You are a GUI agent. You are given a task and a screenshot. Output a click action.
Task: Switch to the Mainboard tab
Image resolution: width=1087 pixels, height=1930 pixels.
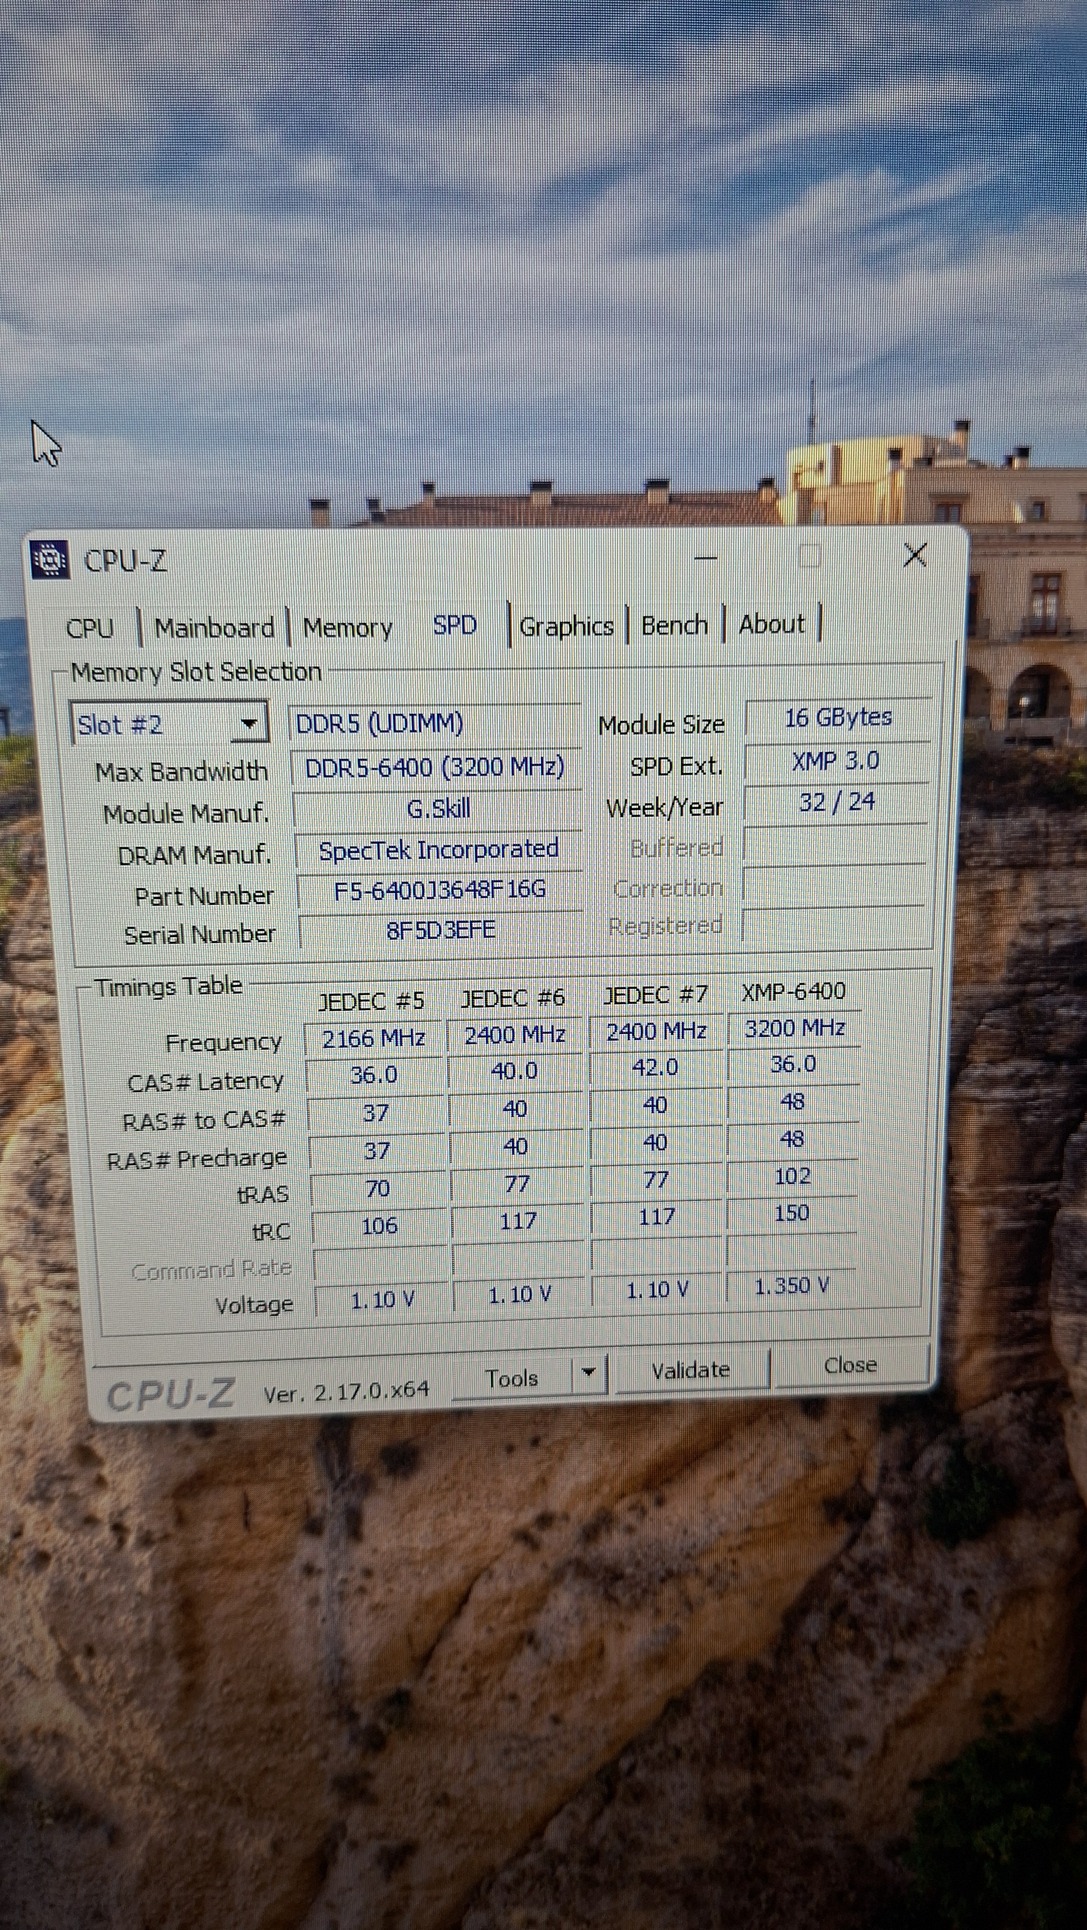point(214,628)
